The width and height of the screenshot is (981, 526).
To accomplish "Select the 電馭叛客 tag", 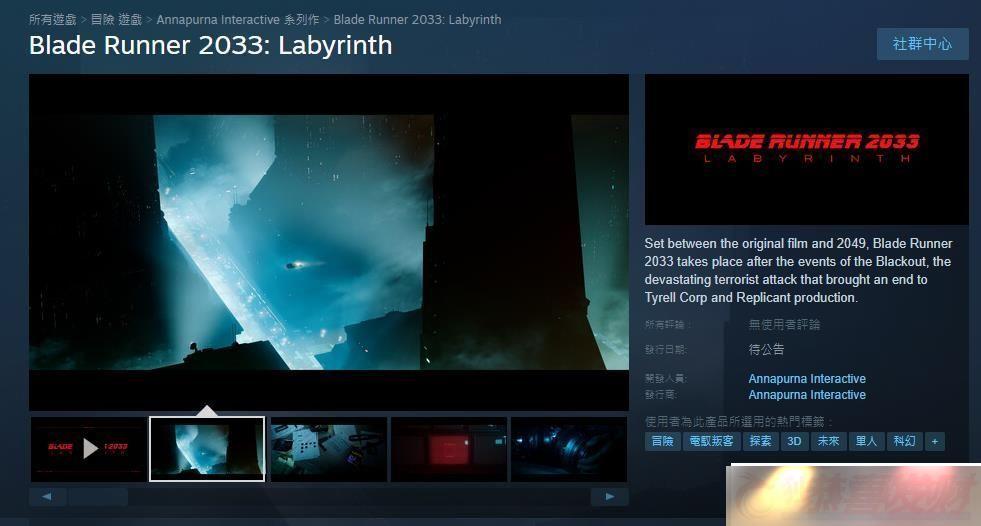I will pos(711,441).
